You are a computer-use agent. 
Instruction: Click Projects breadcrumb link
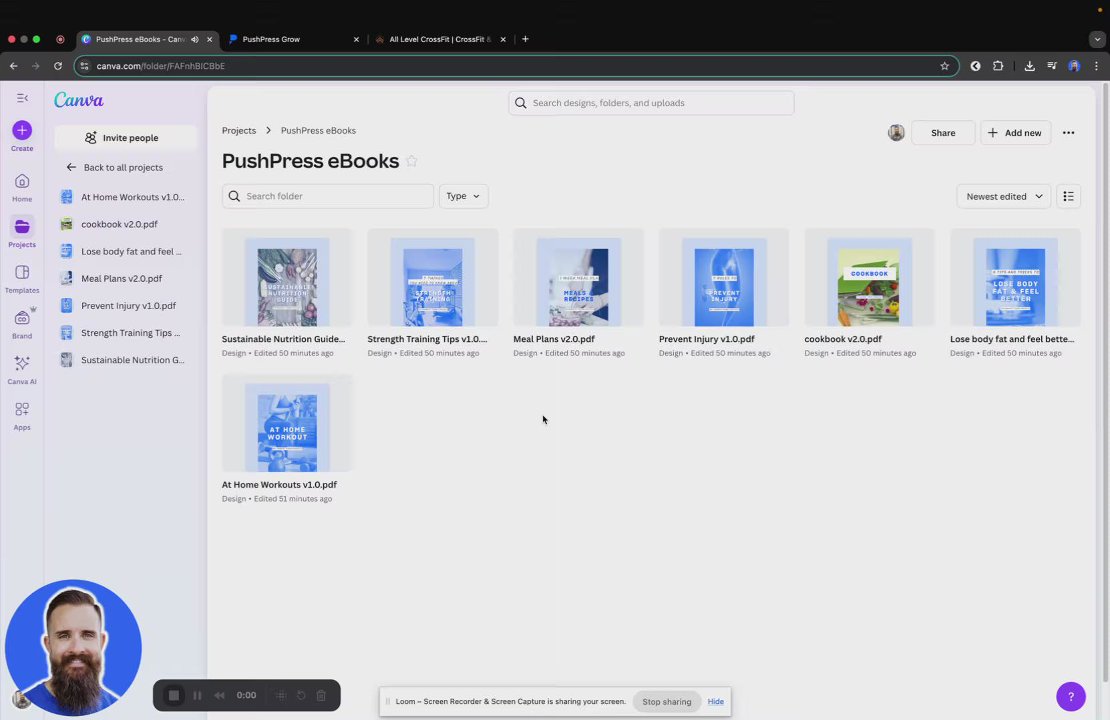click(239, 131)
